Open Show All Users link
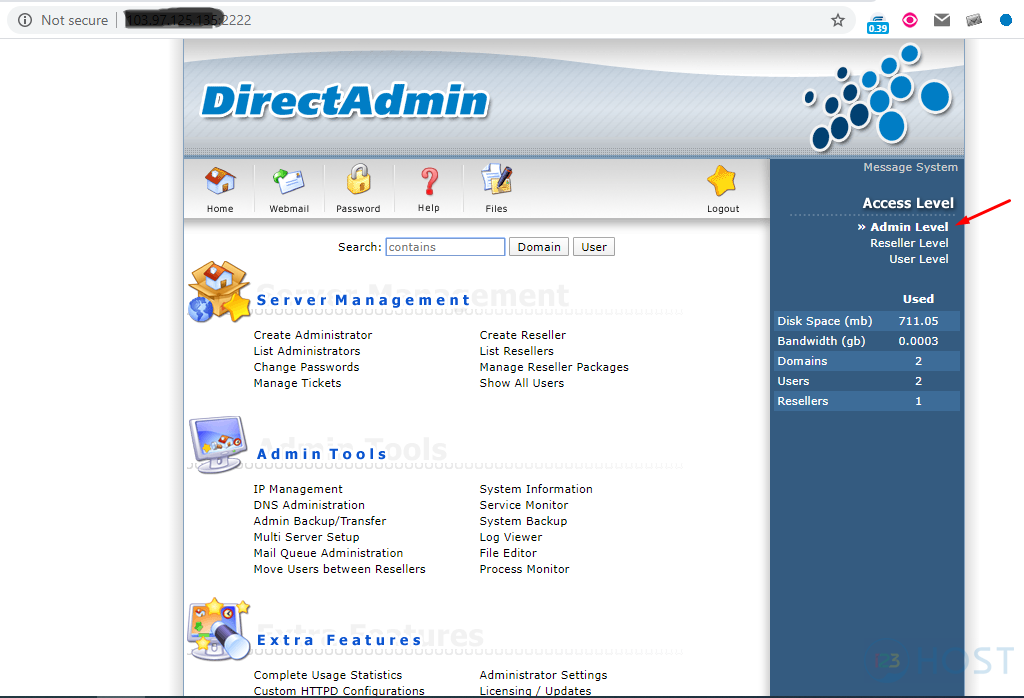The image size is (1024, 698). pos(522,383)
